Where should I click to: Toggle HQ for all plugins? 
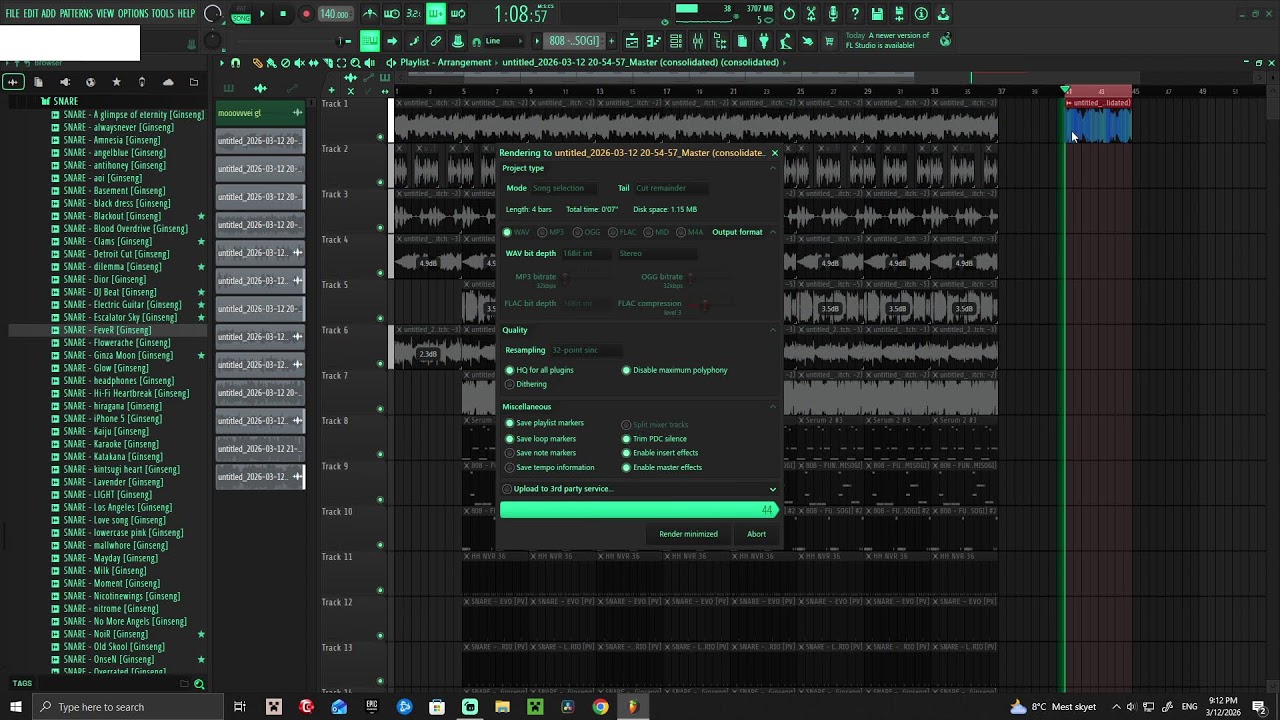pyautogui.click(x=540, y=370)
